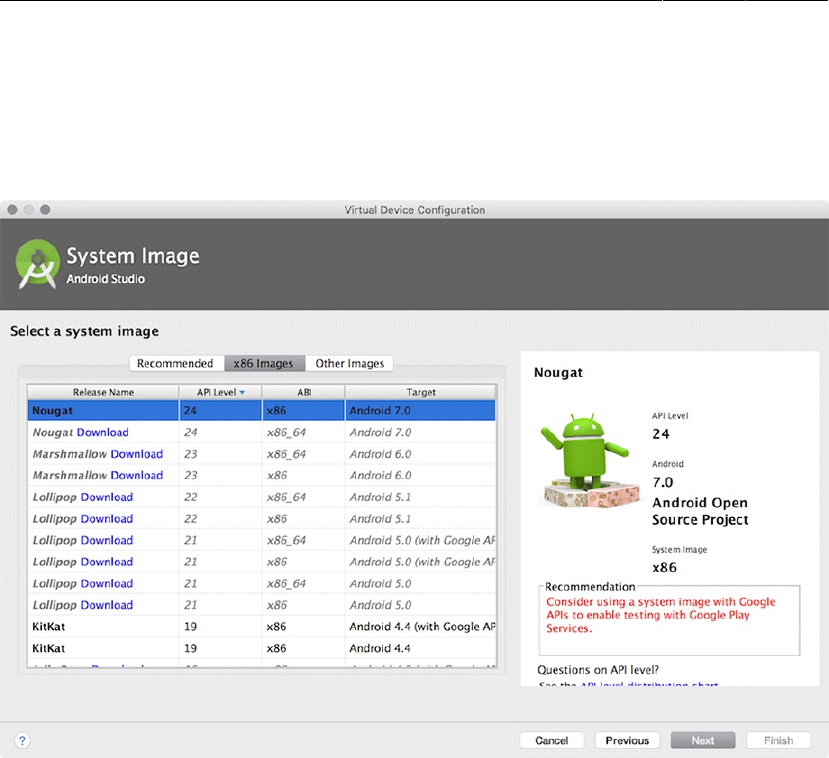Download Lollipop x86_64 plain Android 5.0 image
This screenshot has height=758, width=829.
(107, 584)
